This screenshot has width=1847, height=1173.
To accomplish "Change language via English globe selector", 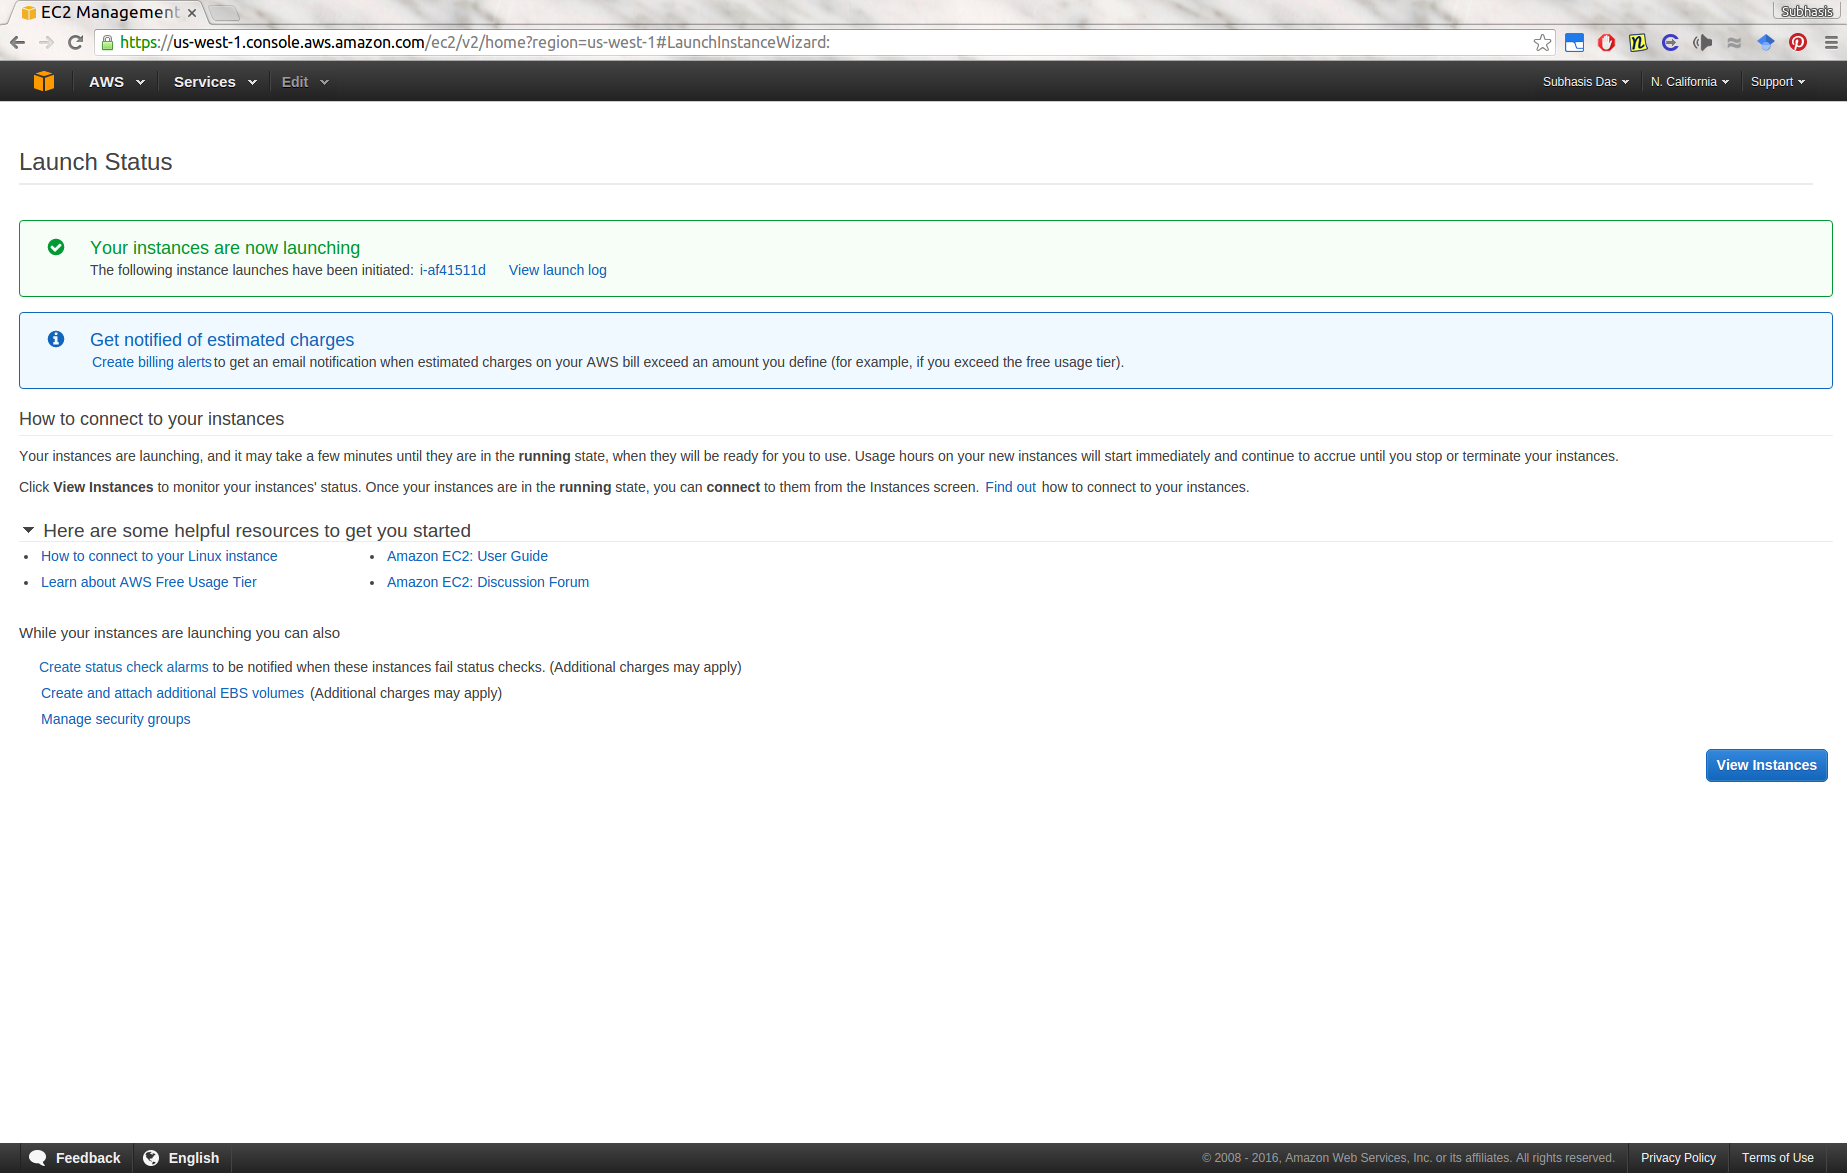I will pyautogui.click(x=182, y=1158).
